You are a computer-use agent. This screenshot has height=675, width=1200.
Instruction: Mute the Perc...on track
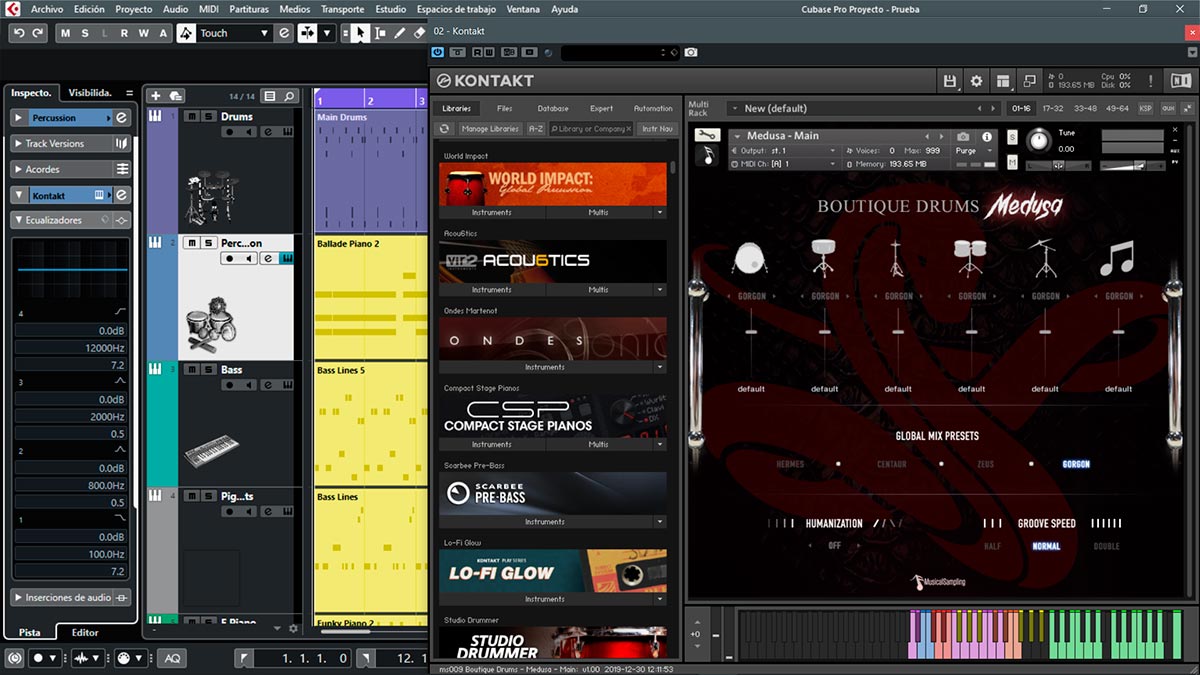click(x=191, y=243)
